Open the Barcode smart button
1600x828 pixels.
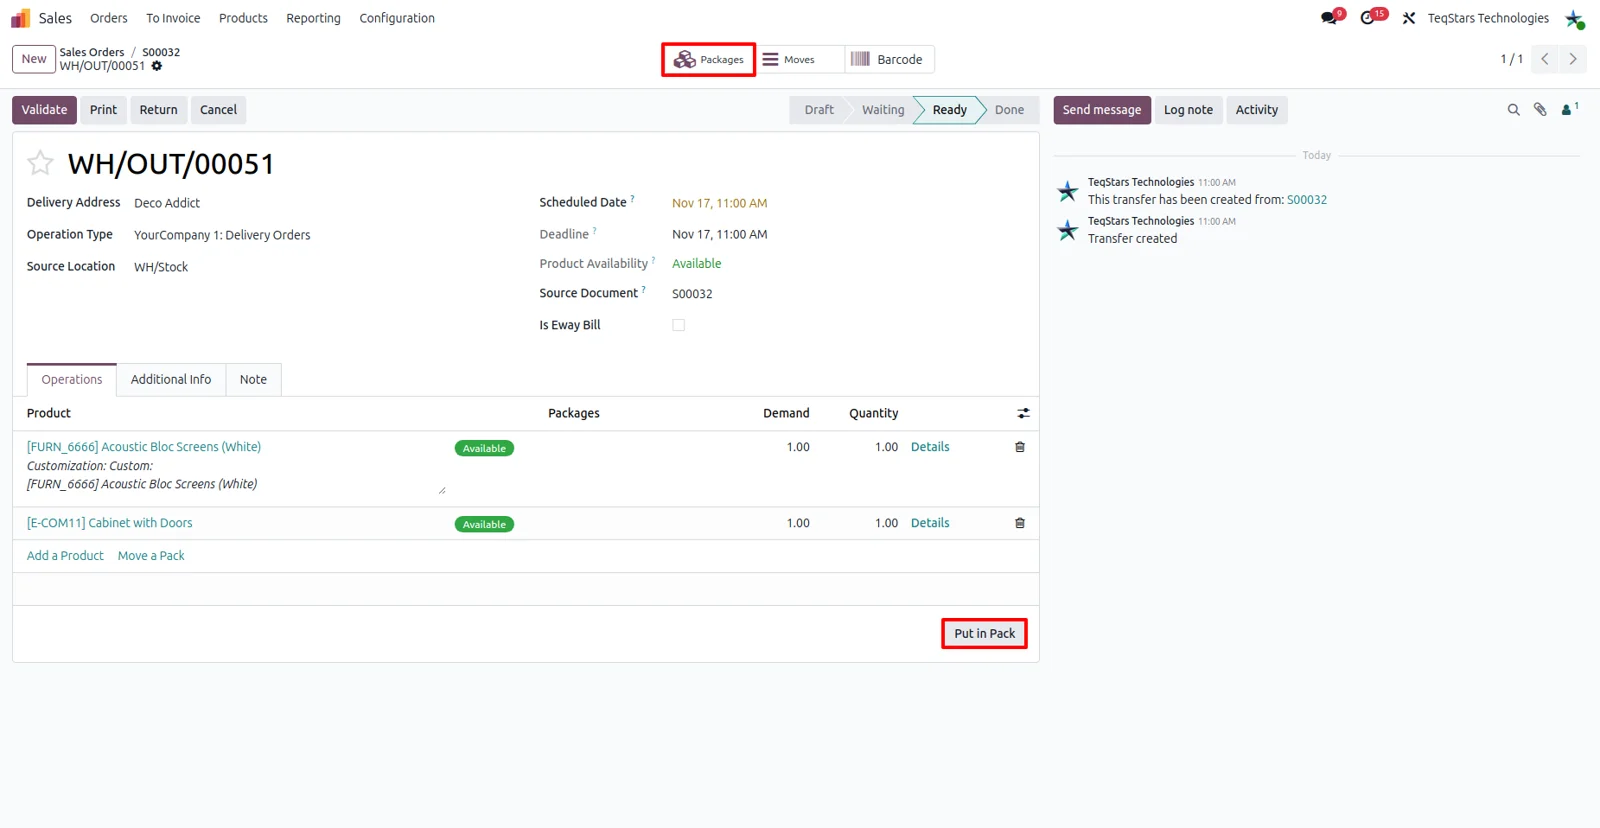click(889, 60)
